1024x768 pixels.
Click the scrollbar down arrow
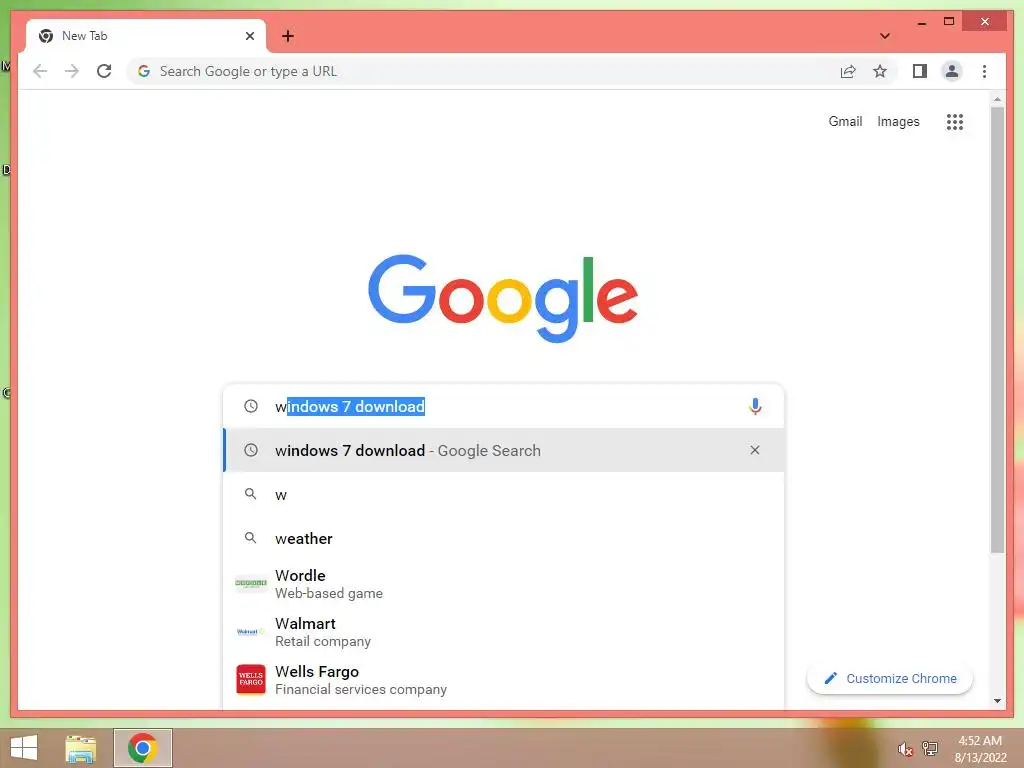point(997,701)
